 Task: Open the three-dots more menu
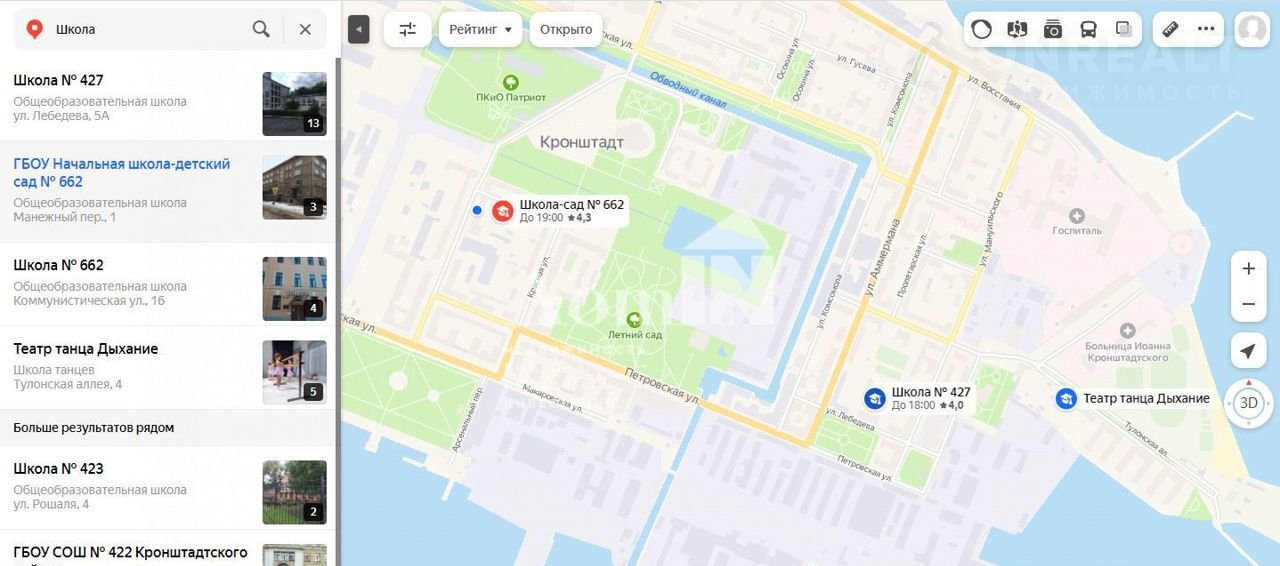(1206, 29)
